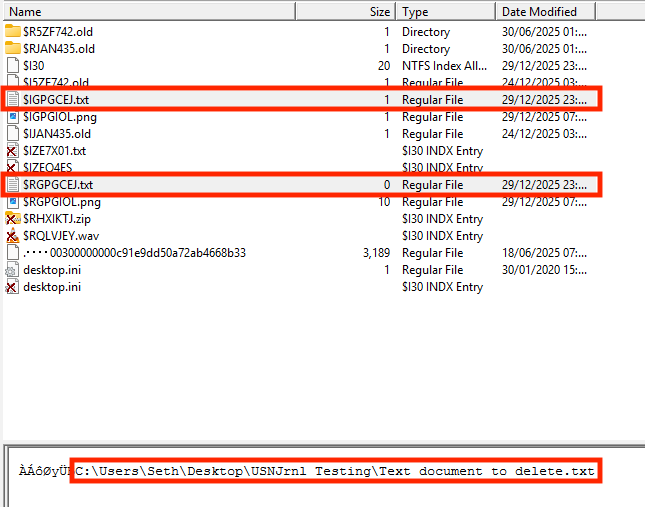
Task: Click the 00300000000c91e9dd50a72ab4668b33 file icon
Action: pos(13,252)
